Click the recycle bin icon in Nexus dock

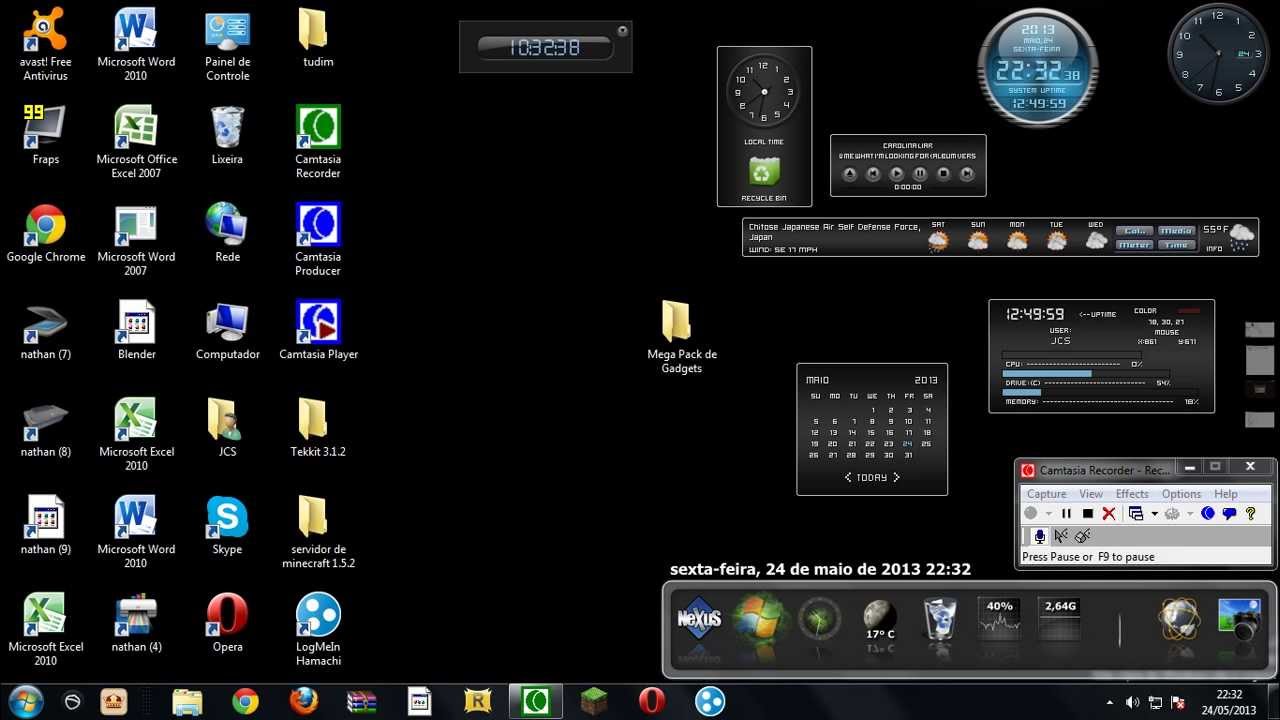940,620
